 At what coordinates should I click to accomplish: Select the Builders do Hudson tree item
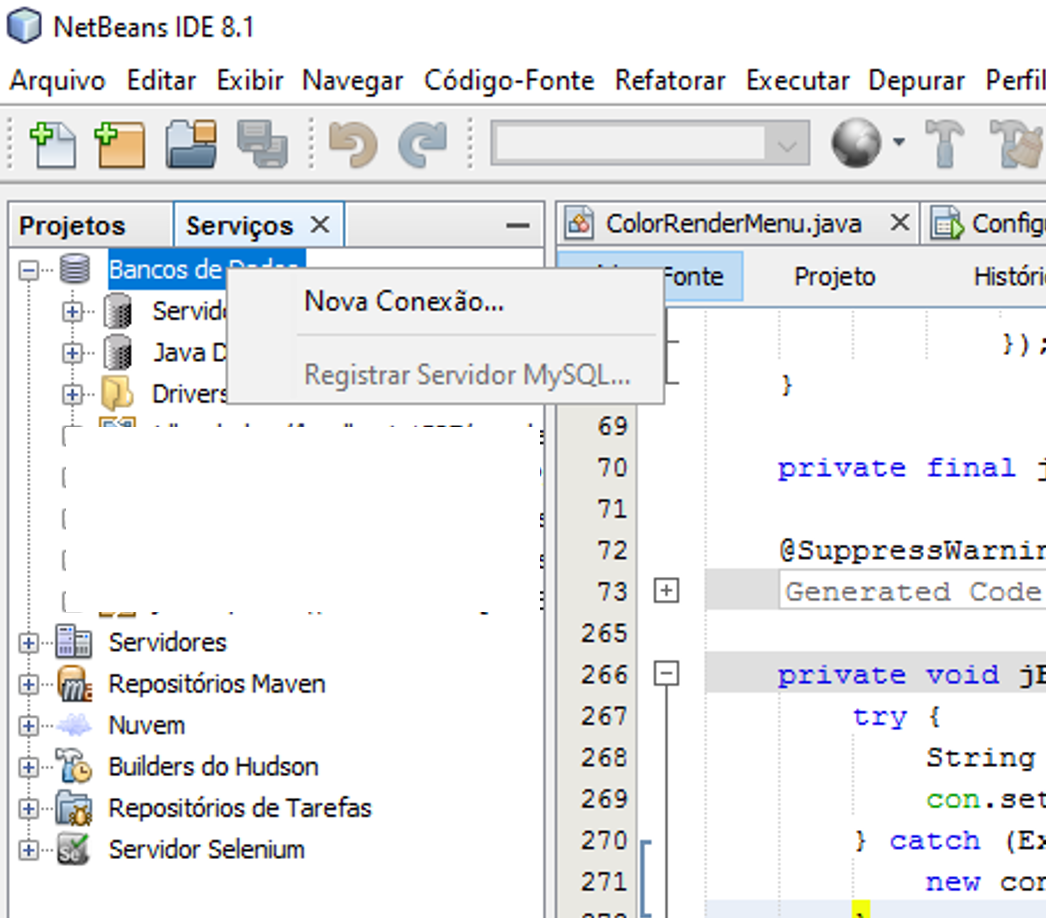click(213, 767)
